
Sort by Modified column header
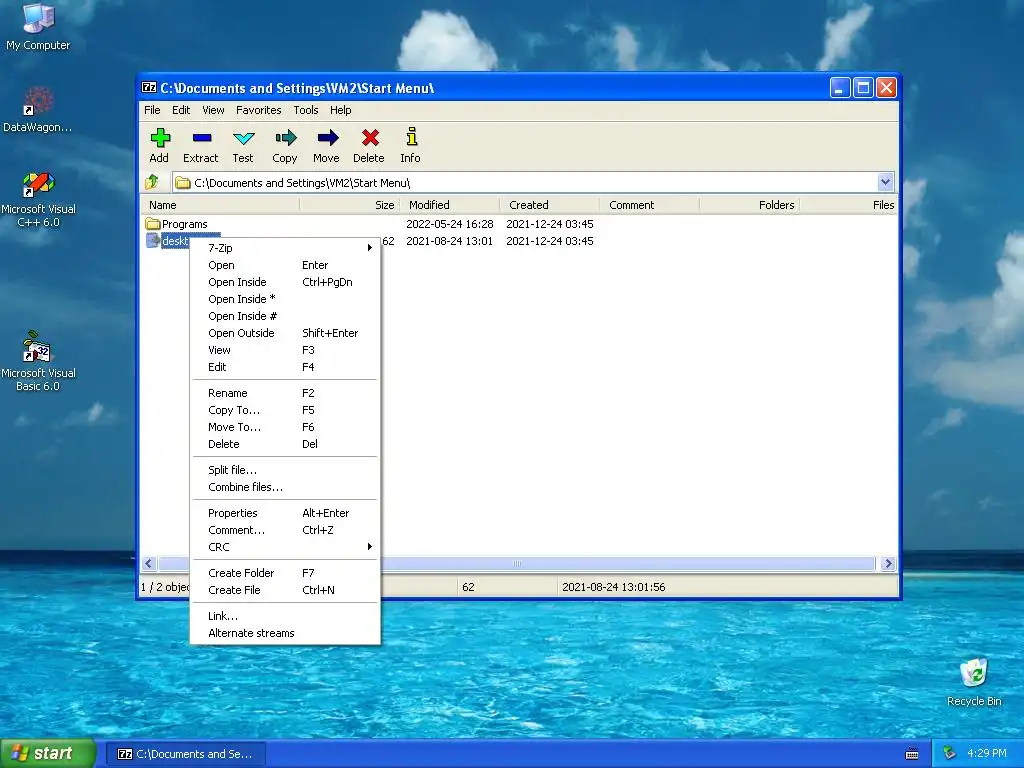[x=450, y=205]
